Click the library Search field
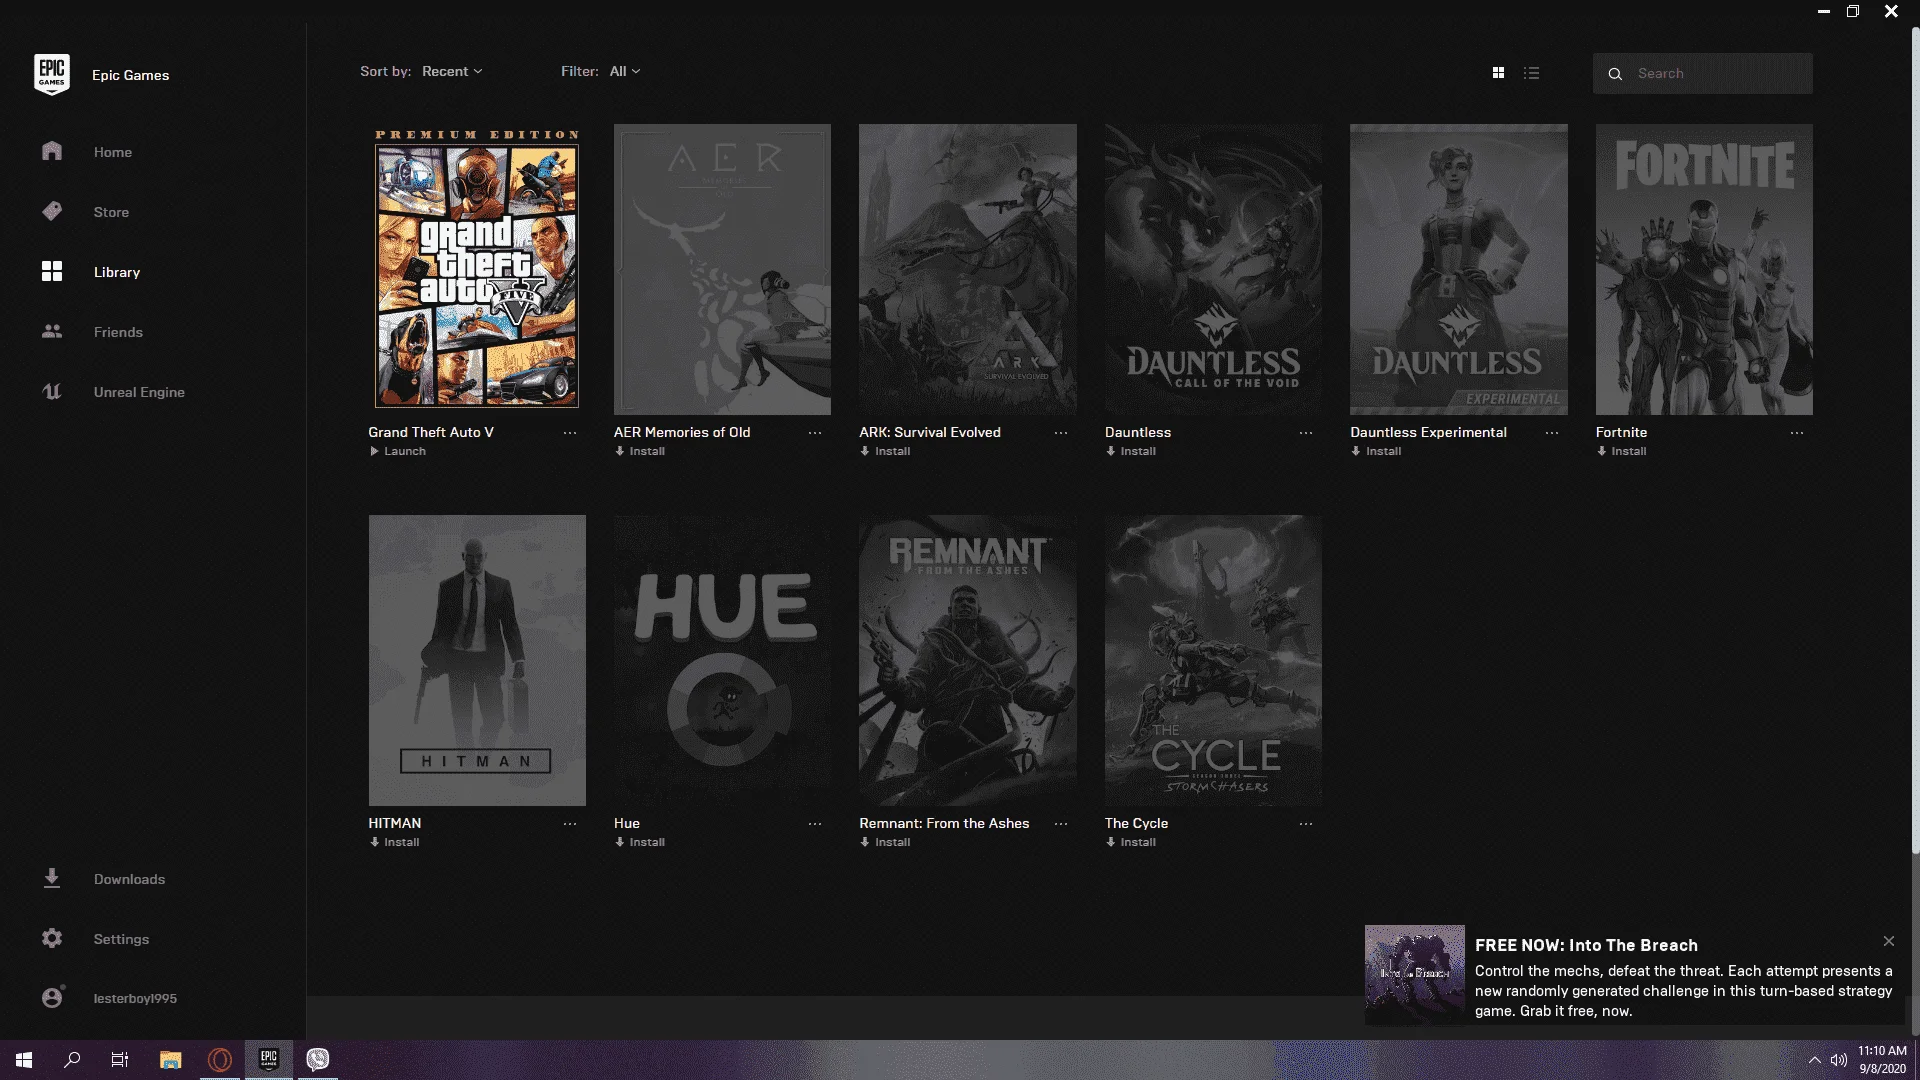Screen dimensions: 1920x1080 [1702, 73]
